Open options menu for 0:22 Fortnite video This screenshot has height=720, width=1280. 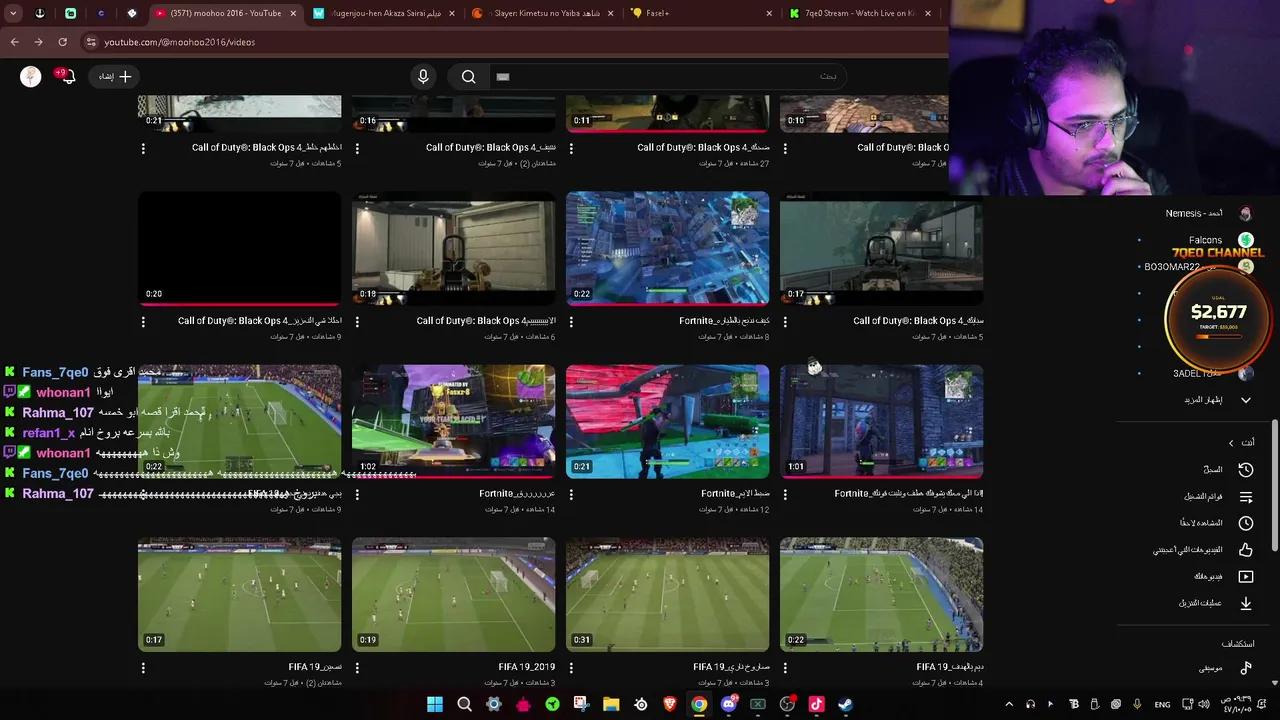click(571, 322)
